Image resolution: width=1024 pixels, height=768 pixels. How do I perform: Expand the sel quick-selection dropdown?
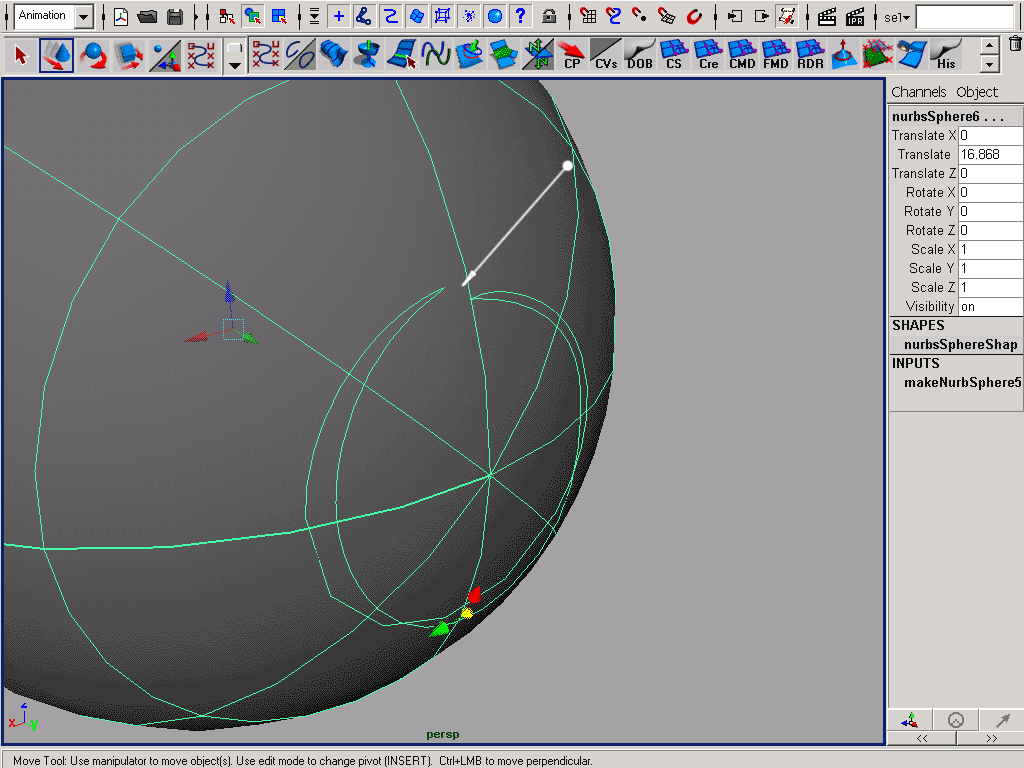(898, 17)
